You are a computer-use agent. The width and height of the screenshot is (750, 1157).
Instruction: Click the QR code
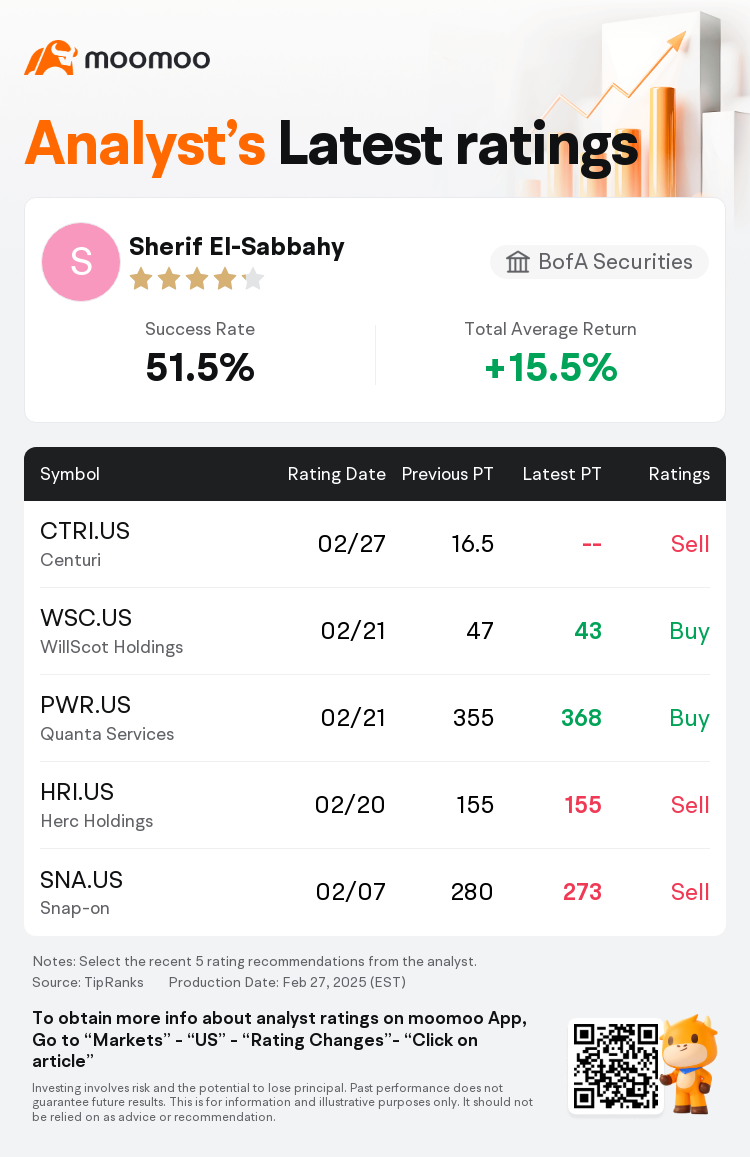[616, 1065]
